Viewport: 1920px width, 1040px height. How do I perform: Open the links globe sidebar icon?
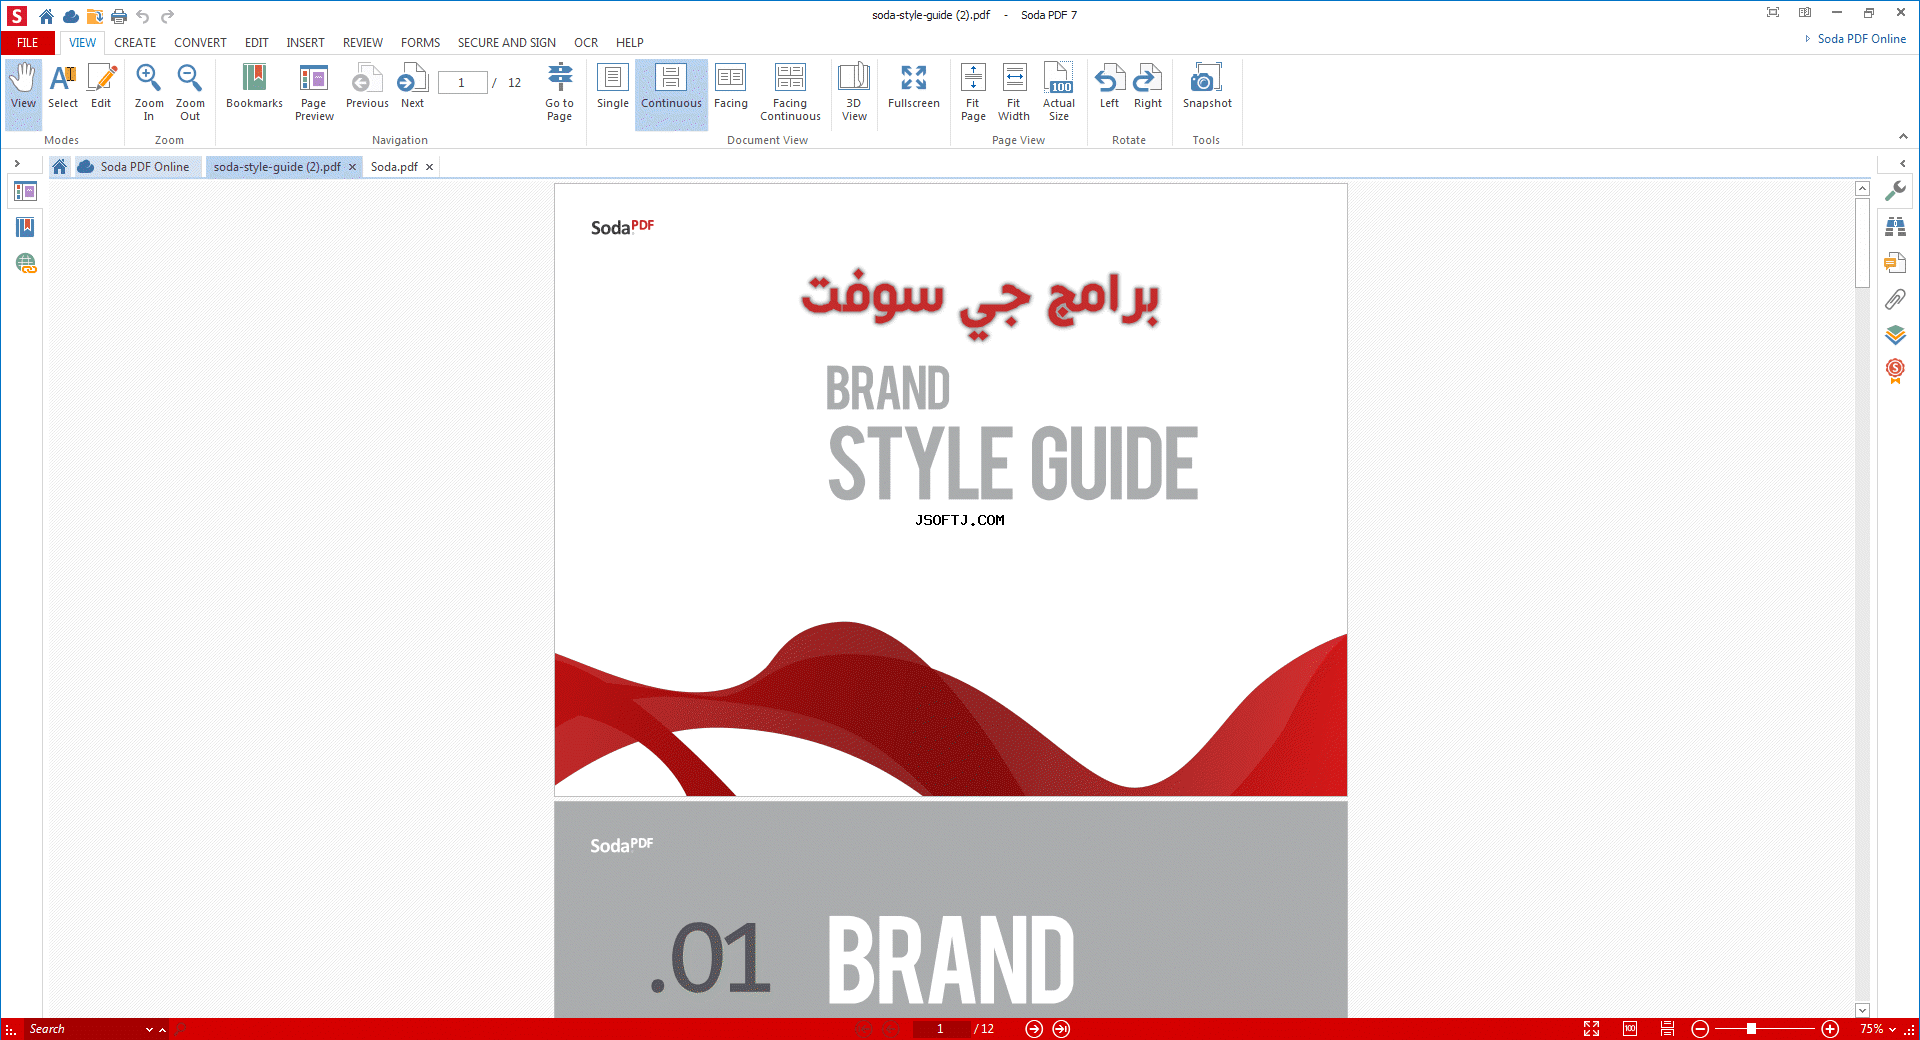[25, 263]
